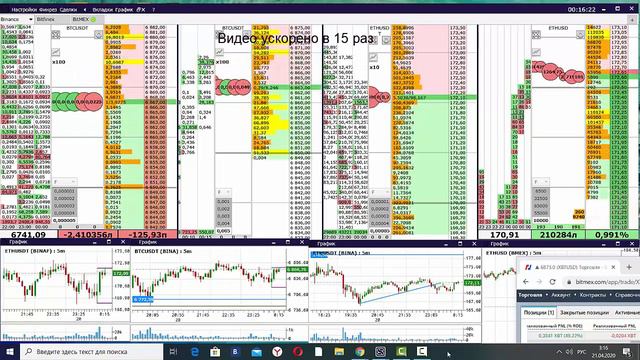Viewport: 640px width, 360px height.
Task: Open dropdown icon in ETHUSD panel header
Action: pyautogui.click(x=580, y=35)
